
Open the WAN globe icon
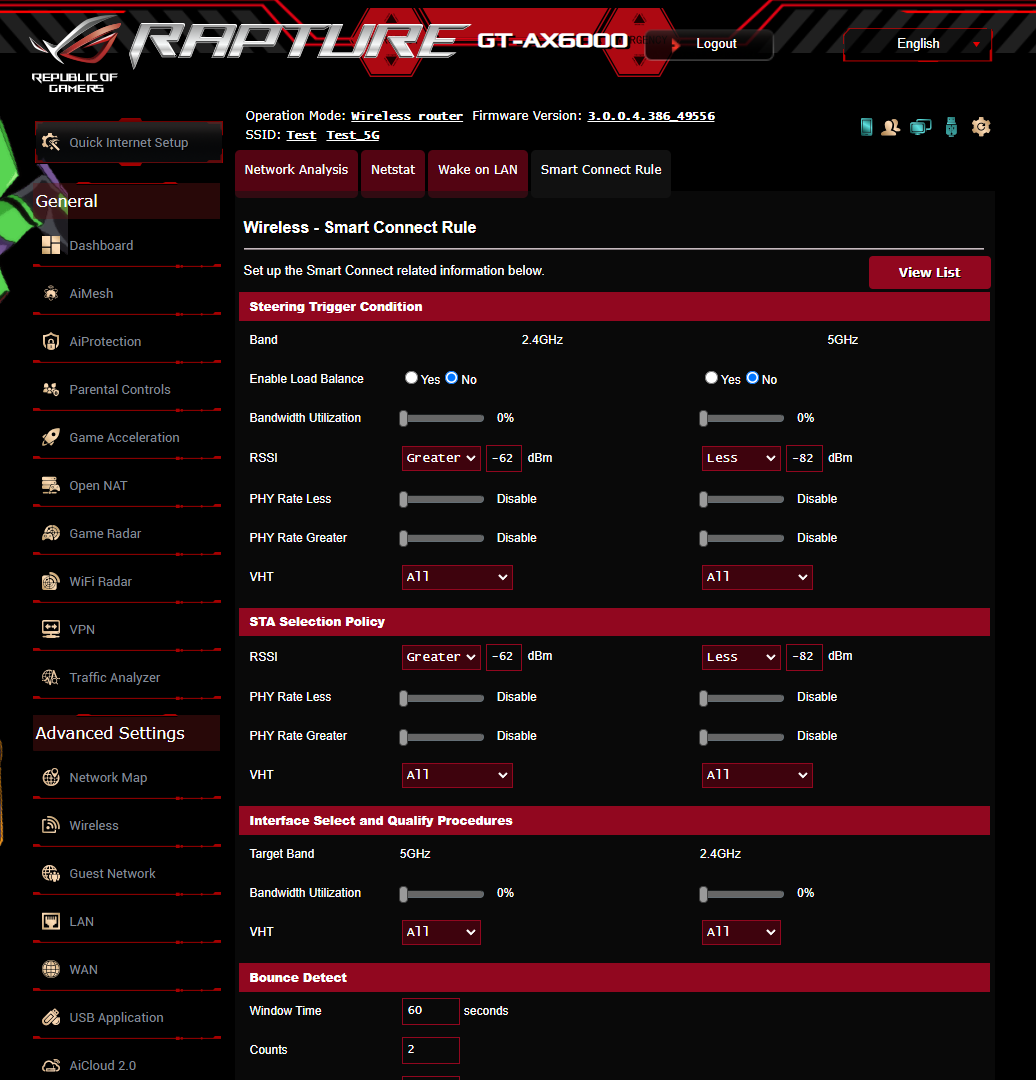(51, 969)
